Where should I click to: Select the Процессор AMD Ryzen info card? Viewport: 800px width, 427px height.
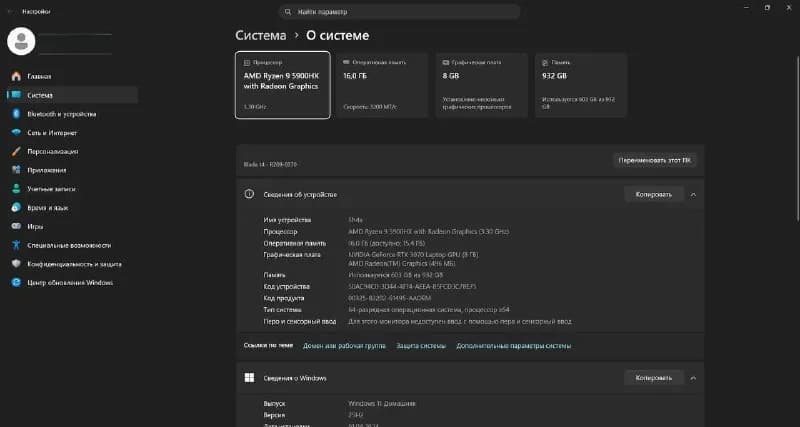tap(283, 85)
